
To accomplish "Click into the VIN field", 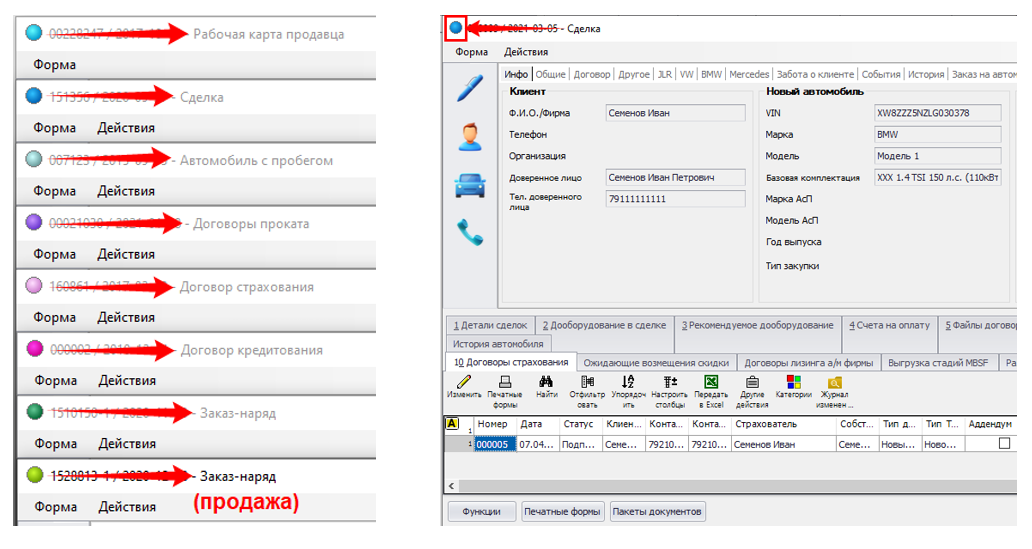I will (x=937, y=113).
